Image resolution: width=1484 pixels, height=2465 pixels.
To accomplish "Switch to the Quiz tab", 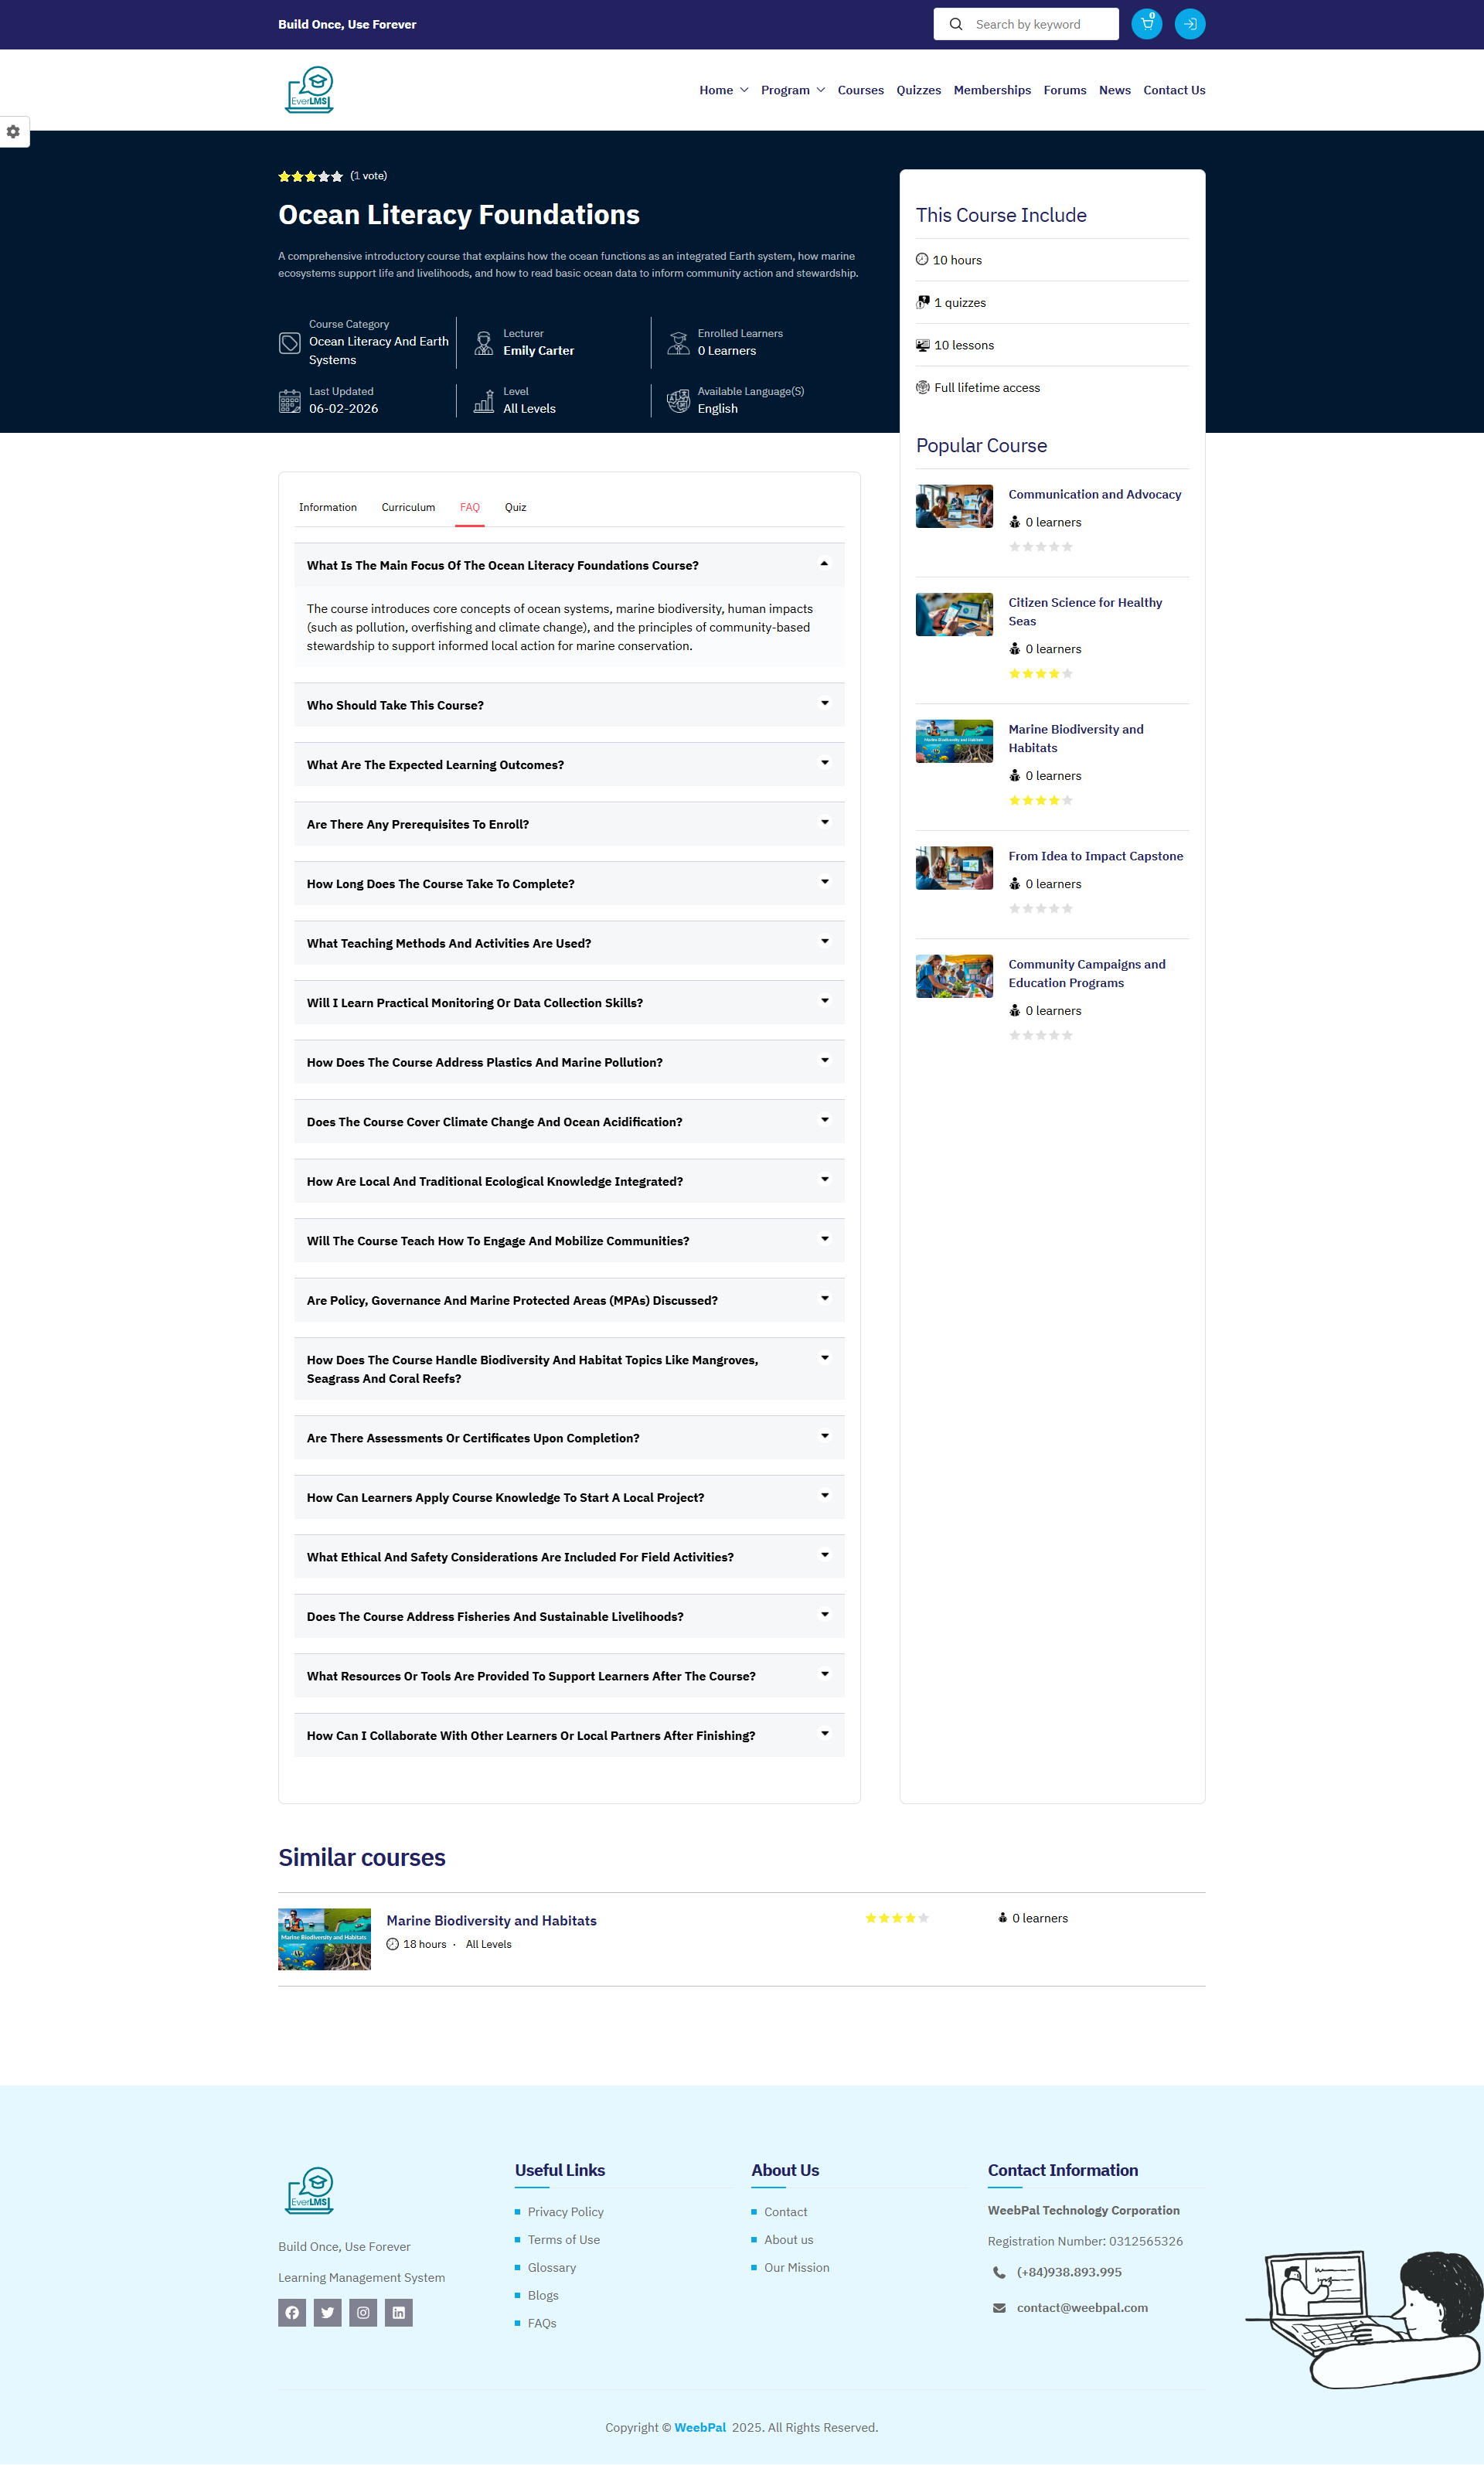I will pos(515,507).
